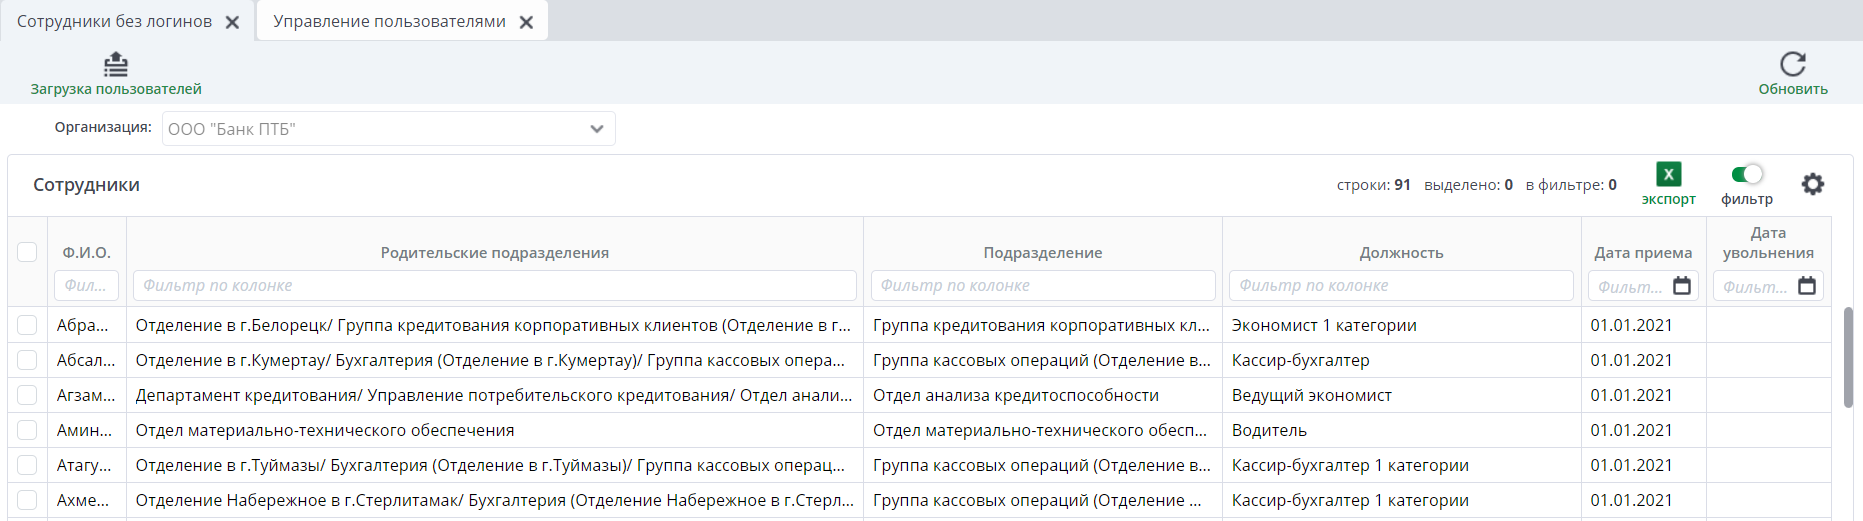Image resolution: width=1863 pixels, height=521 pixels.
Task: Click Обновить label
Action: tap(1793, 89)
